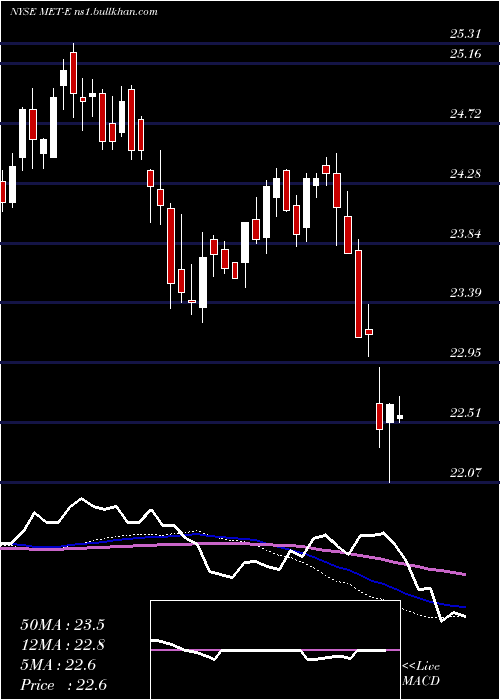500x700 pixels.
Task: Click the 22.95 price level label
Action: (x=465, y=353)
